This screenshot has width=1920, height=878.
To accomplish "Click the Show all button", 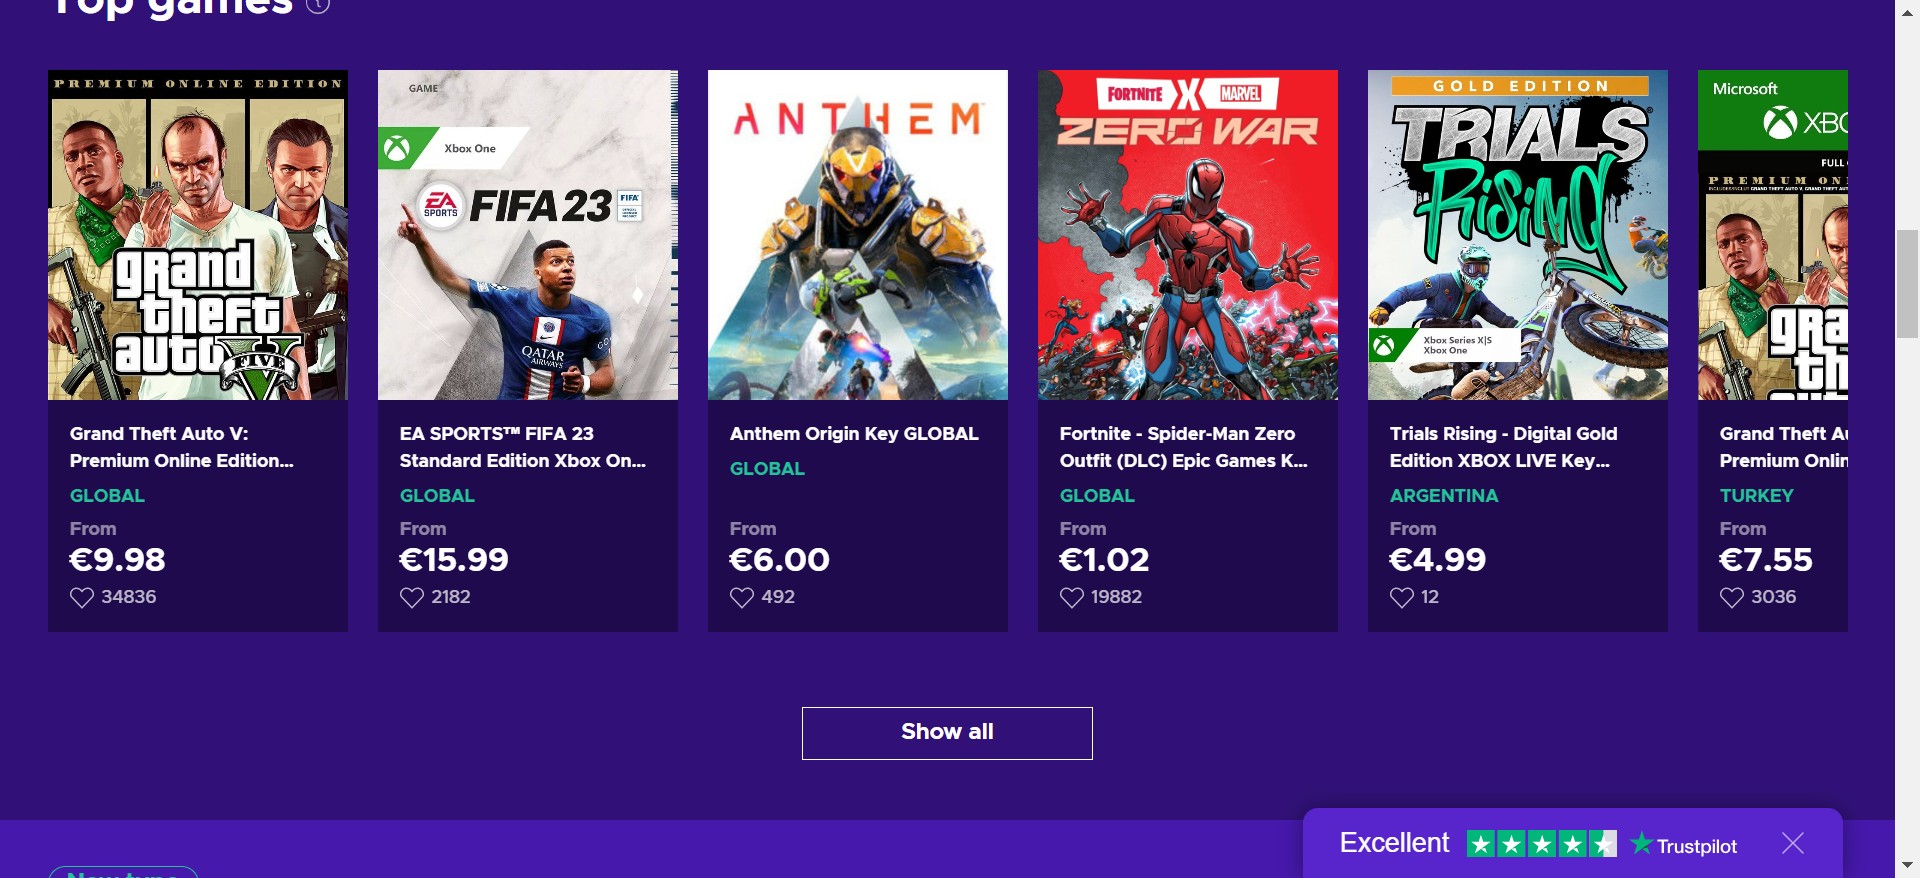I will pyautogui.click(x=947, y=733).
